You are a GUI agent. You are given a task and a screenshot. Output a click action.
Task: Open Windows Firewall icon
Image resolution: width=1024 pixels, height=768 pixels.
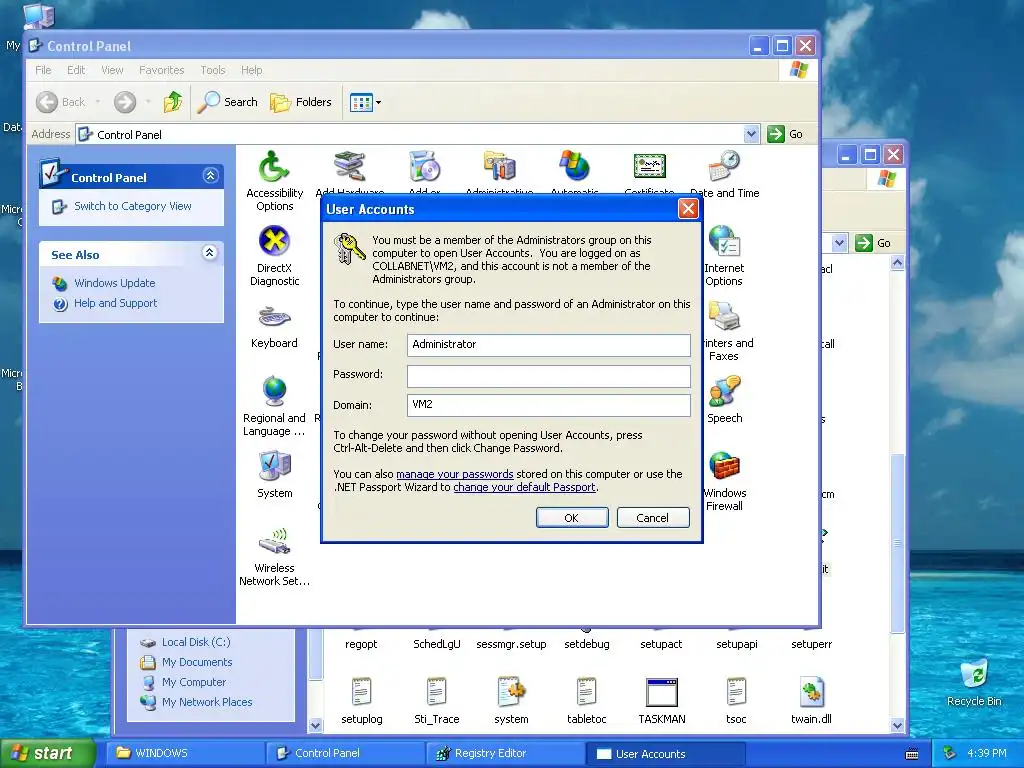[724, 481]
